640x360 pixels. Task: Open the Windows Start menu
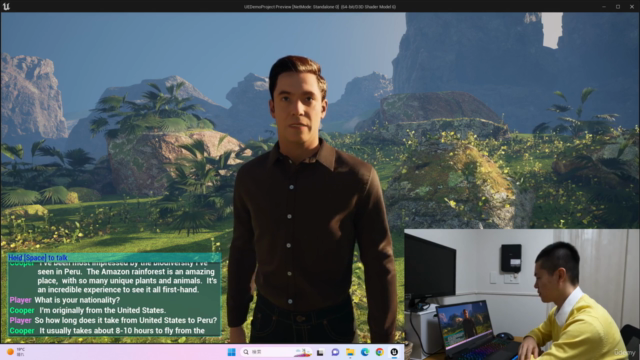(x=231, y=352)
